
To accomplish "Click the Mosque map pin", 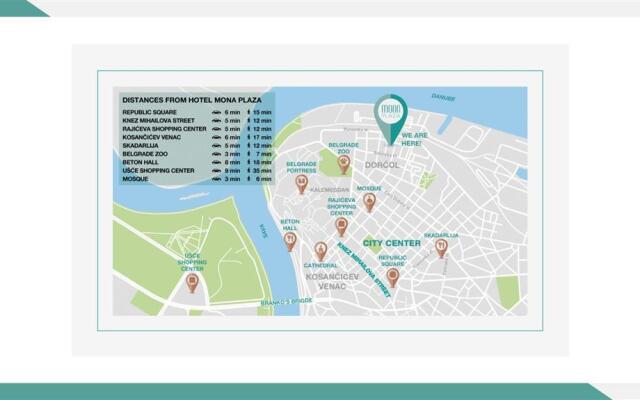I will point(369,202).
